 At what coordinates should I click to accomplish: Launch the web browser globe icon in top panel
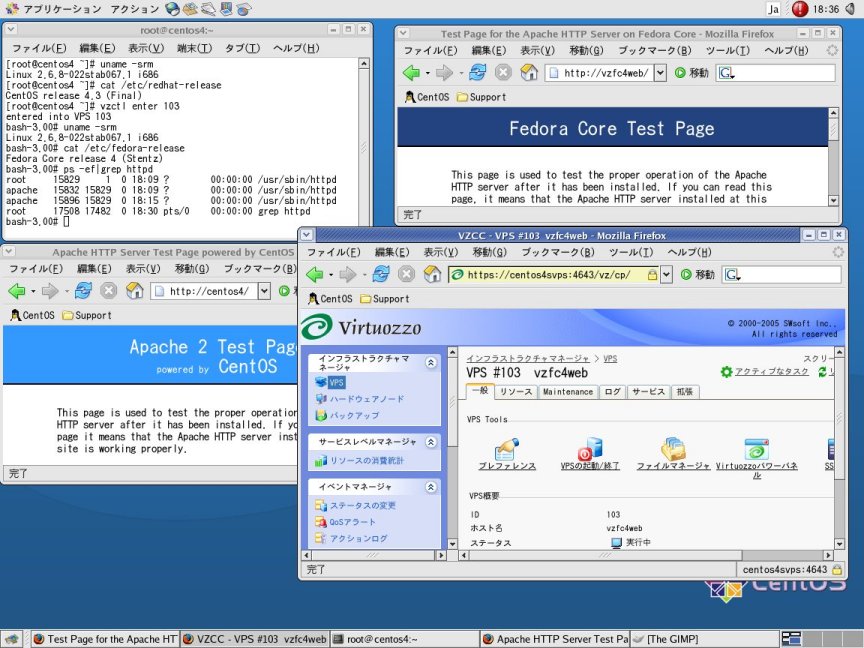tap(172, 9)
